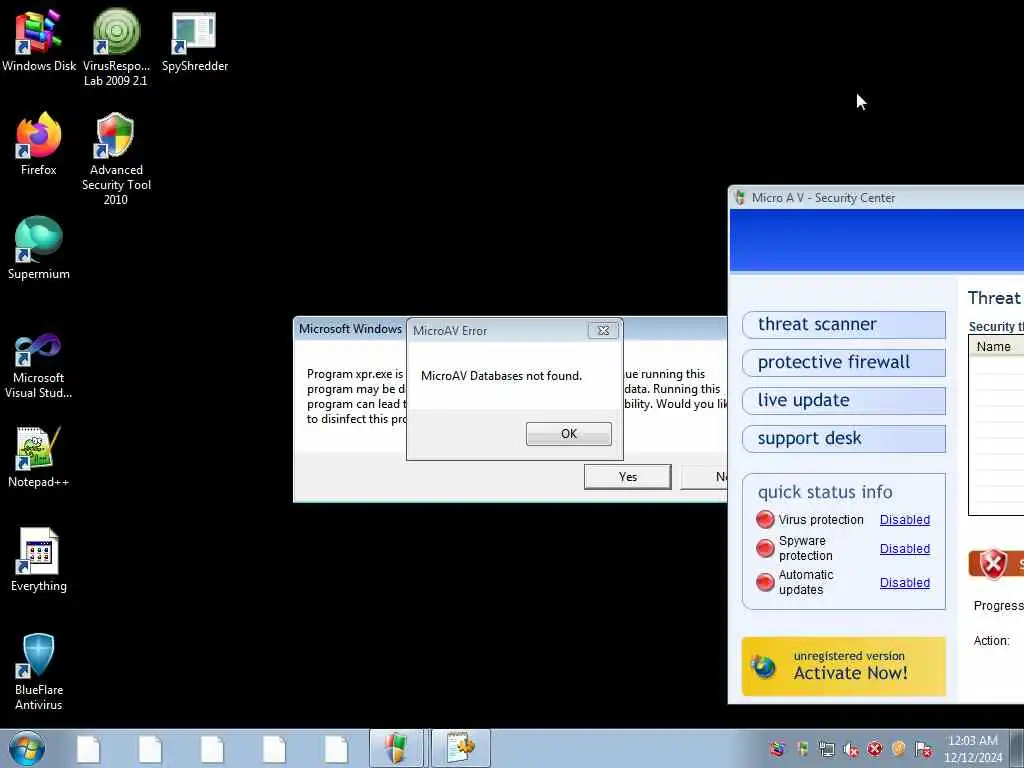Open the Everything search shortcut
The height and width of the screenshot is (768, 1024).
click(39, 560)
